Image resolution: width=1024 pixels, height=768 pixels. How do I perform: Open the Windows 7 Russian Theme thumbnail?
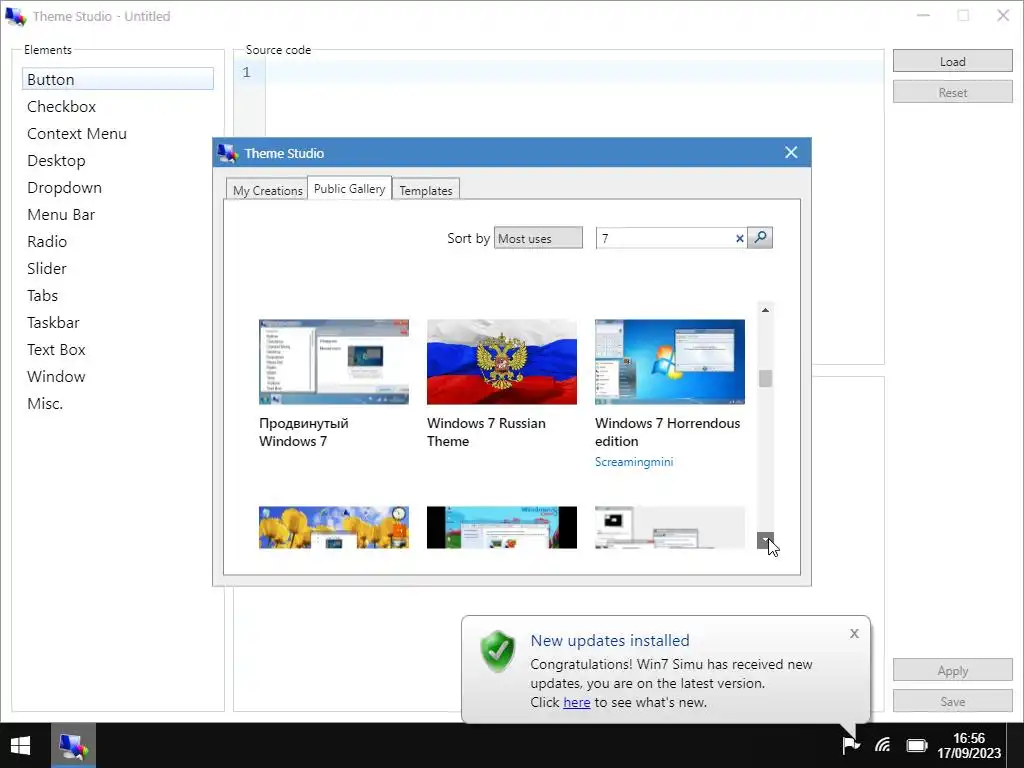(x=502, y=362)
